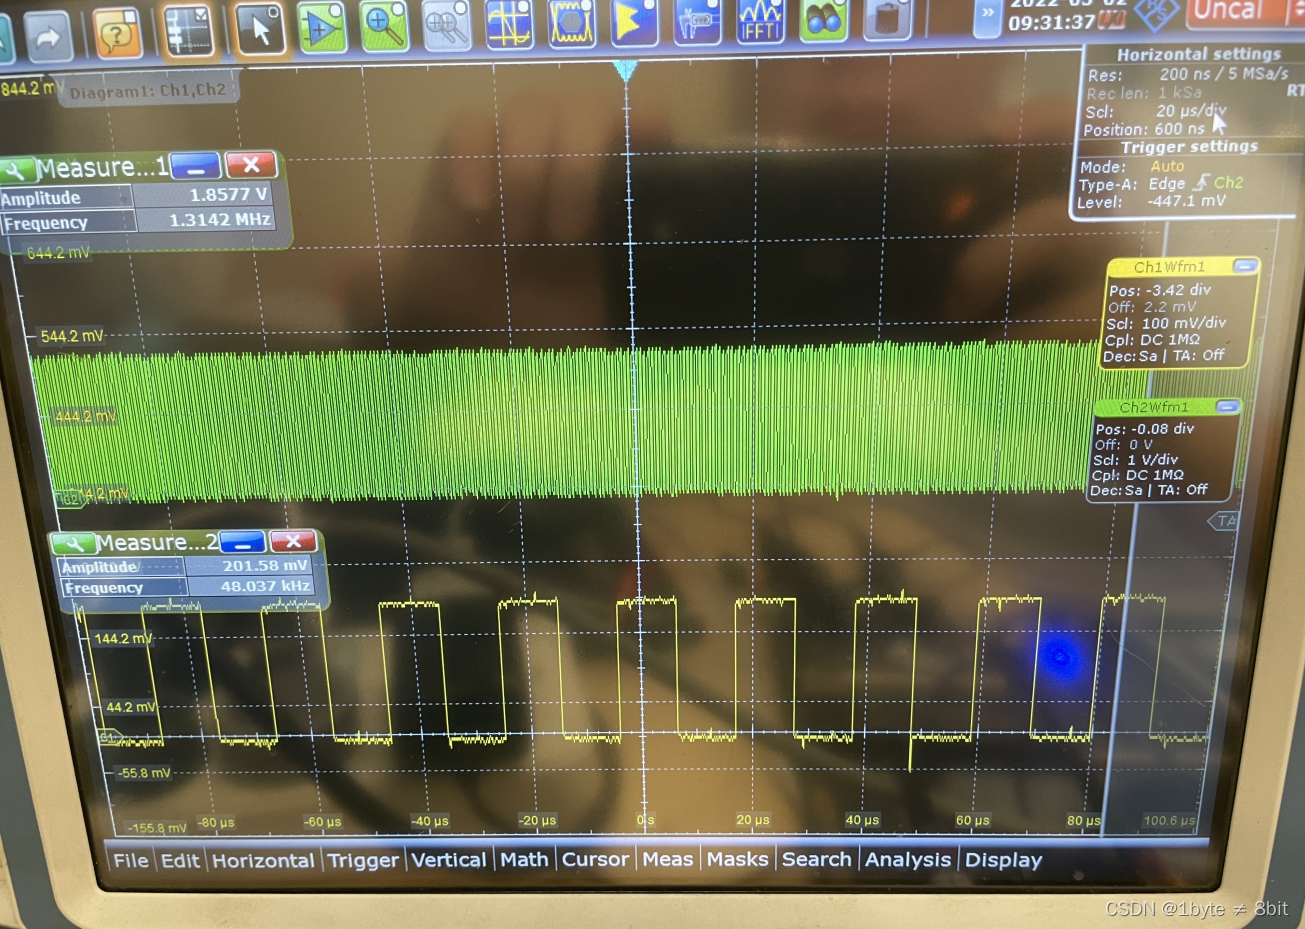Open the Masks menu
The width and height of the screenshot is (1305, 929).
pos(738,859)
